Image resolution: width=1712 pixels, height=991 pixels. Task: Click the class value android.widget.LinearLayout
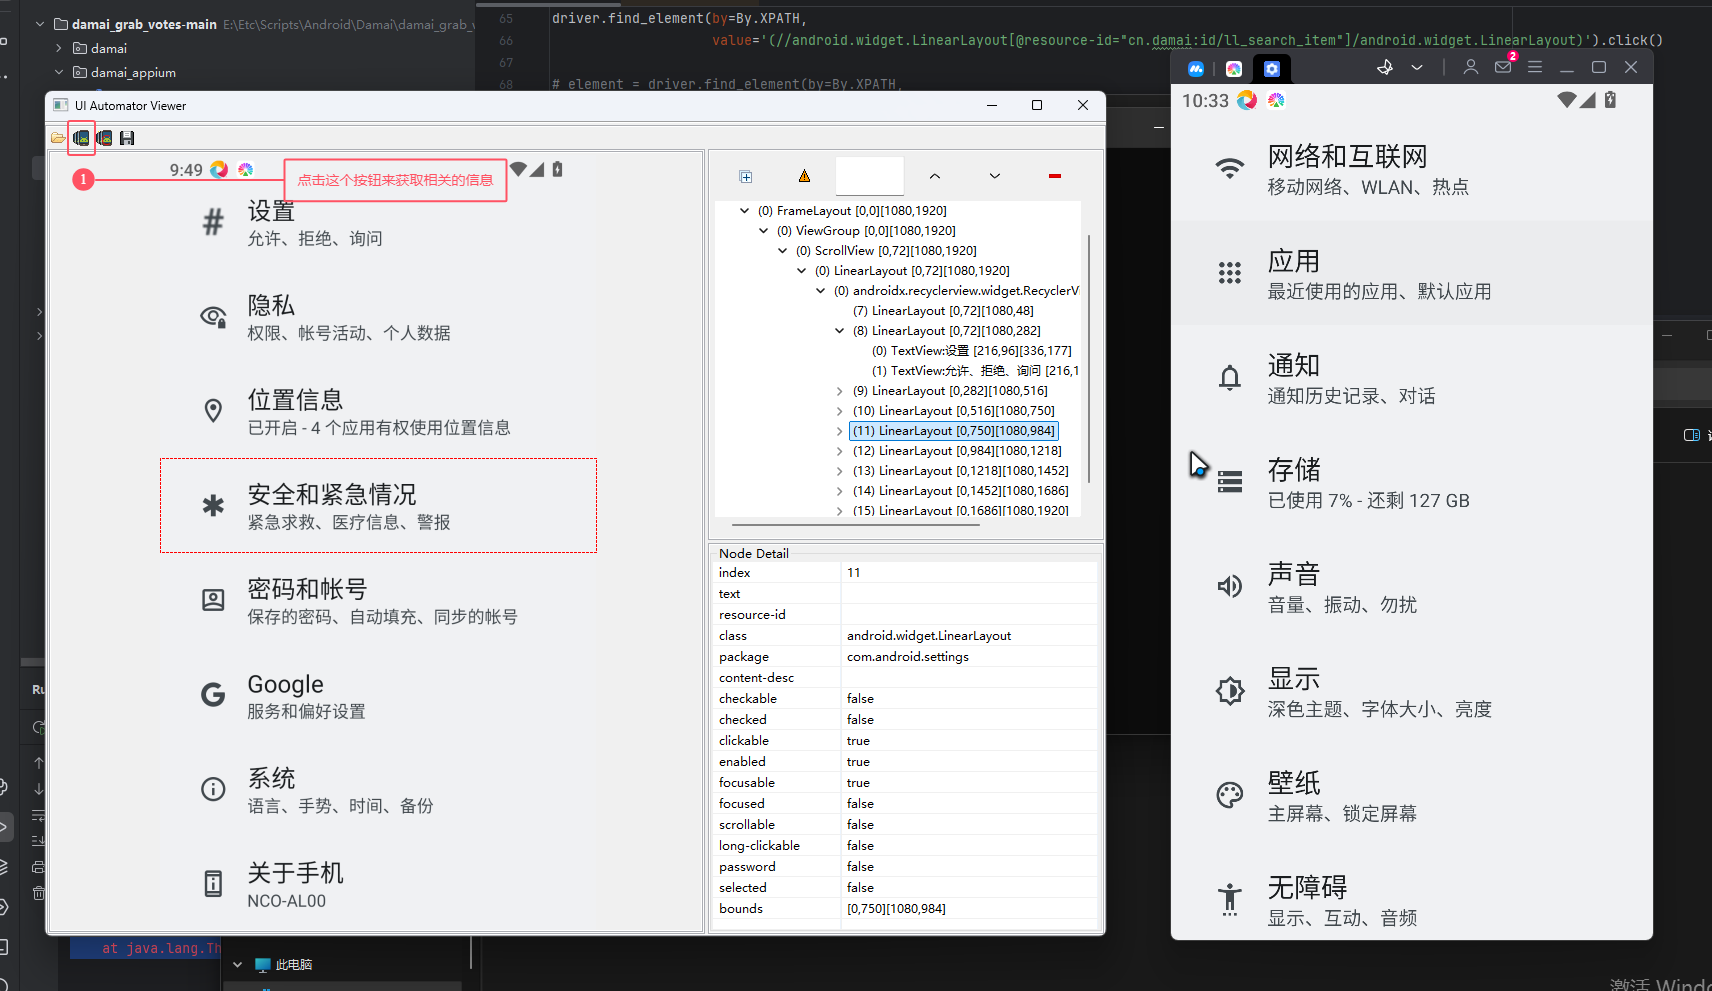pos(929,636)
